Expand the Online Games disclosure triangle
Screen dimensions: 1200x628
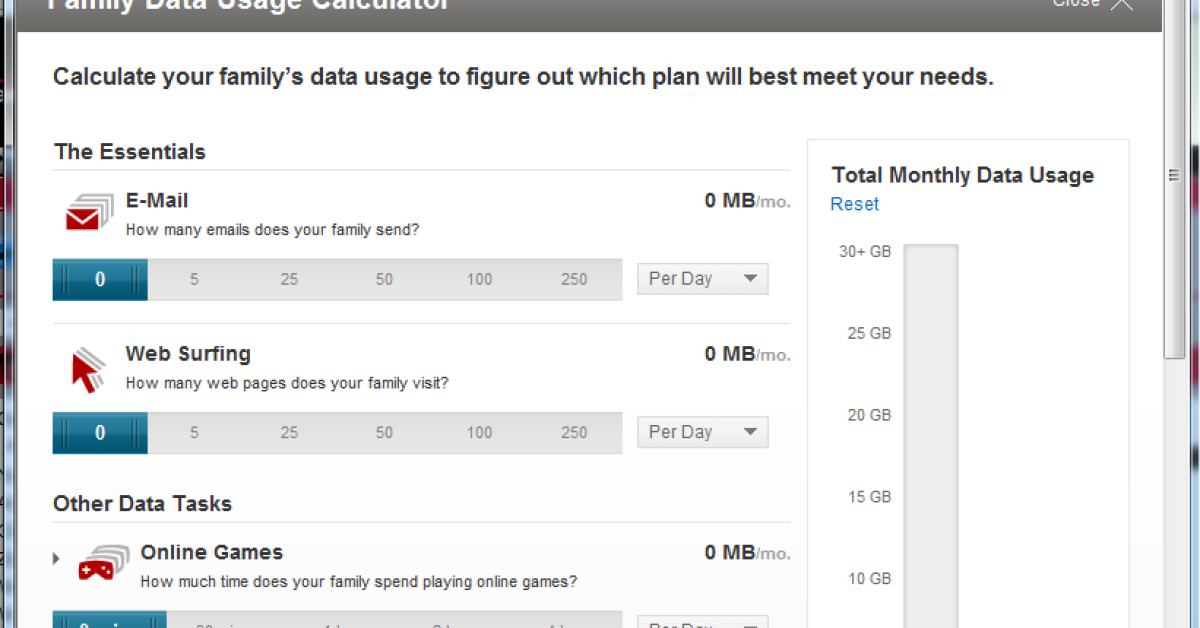(x=57, y=559)
